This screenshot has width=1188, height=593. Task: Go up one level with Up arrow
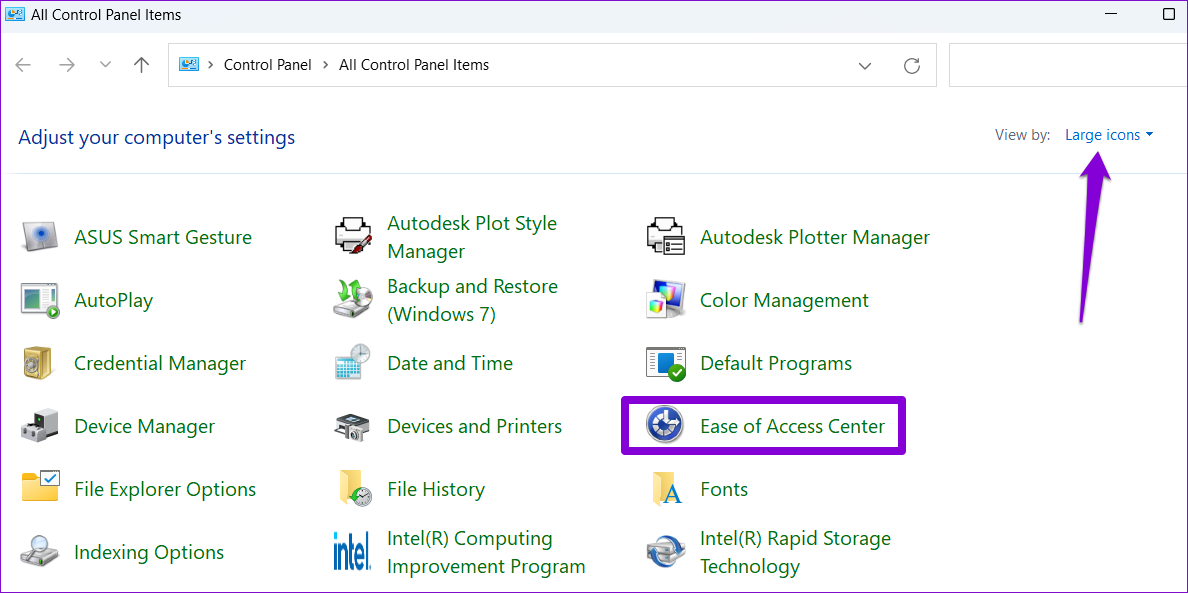pyautogui.click(x=141, y=65)
